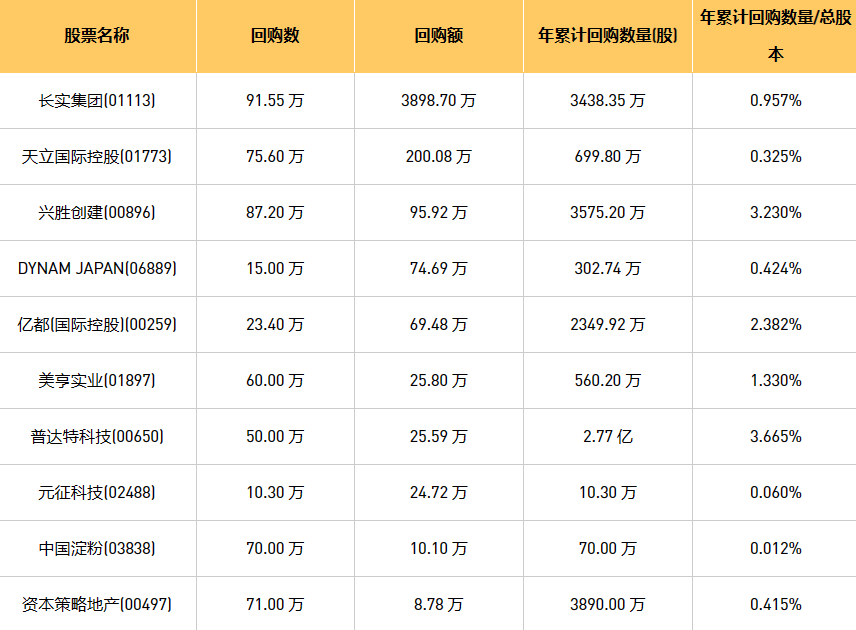The width and height of the screenshot is (856, 630).
Task: Click the 3898.70 万 buyback amount cell
Action: (439, 100)
